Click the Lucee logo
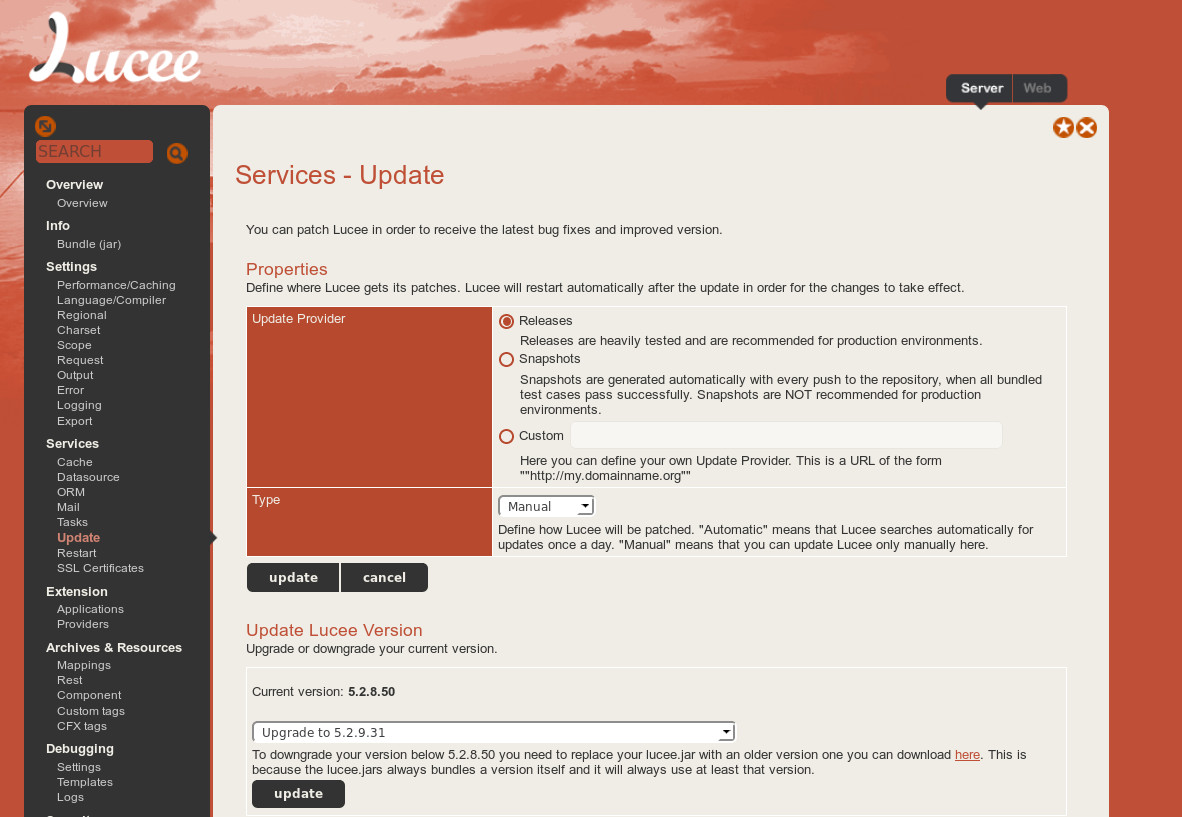Viewport: 1182px width, 817px height. pos(115,48)
